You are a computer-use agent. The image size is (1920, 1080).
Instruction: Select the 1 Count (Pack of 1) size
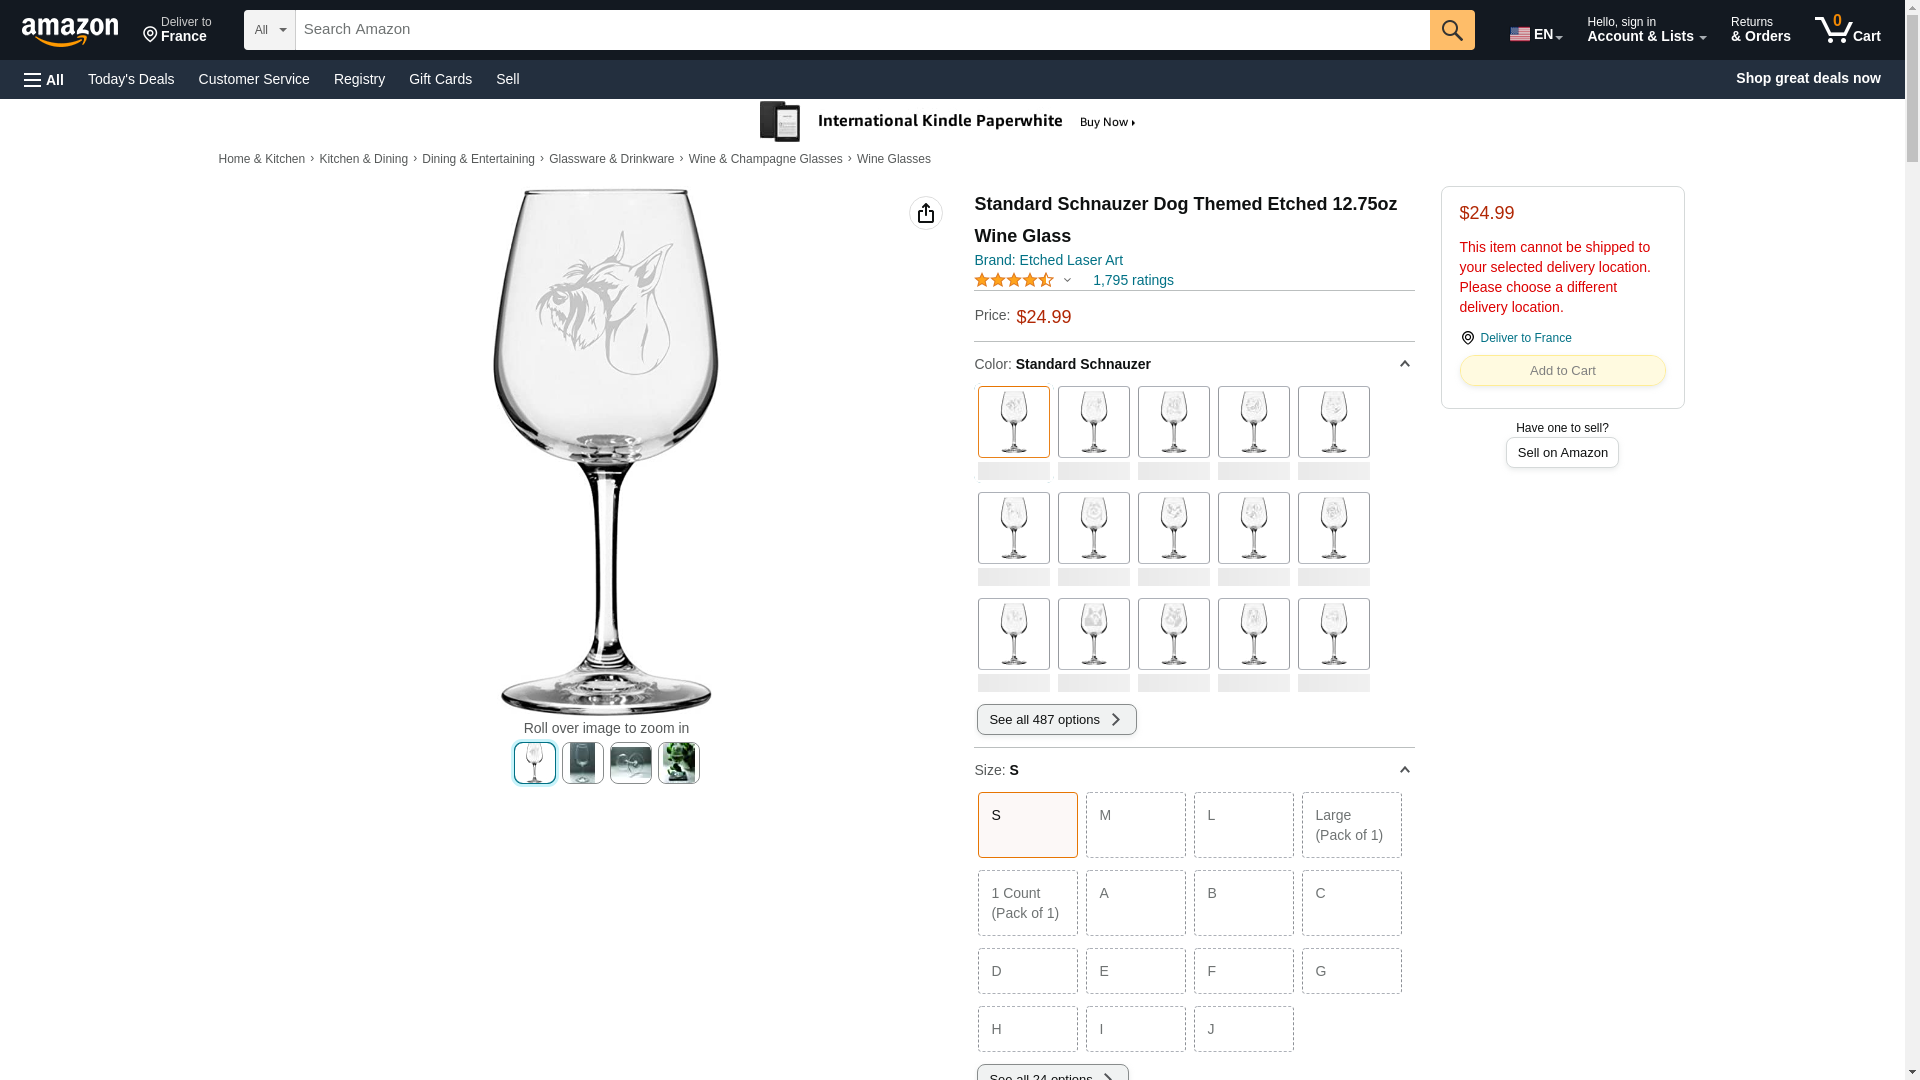click(x=1027, y=903)
